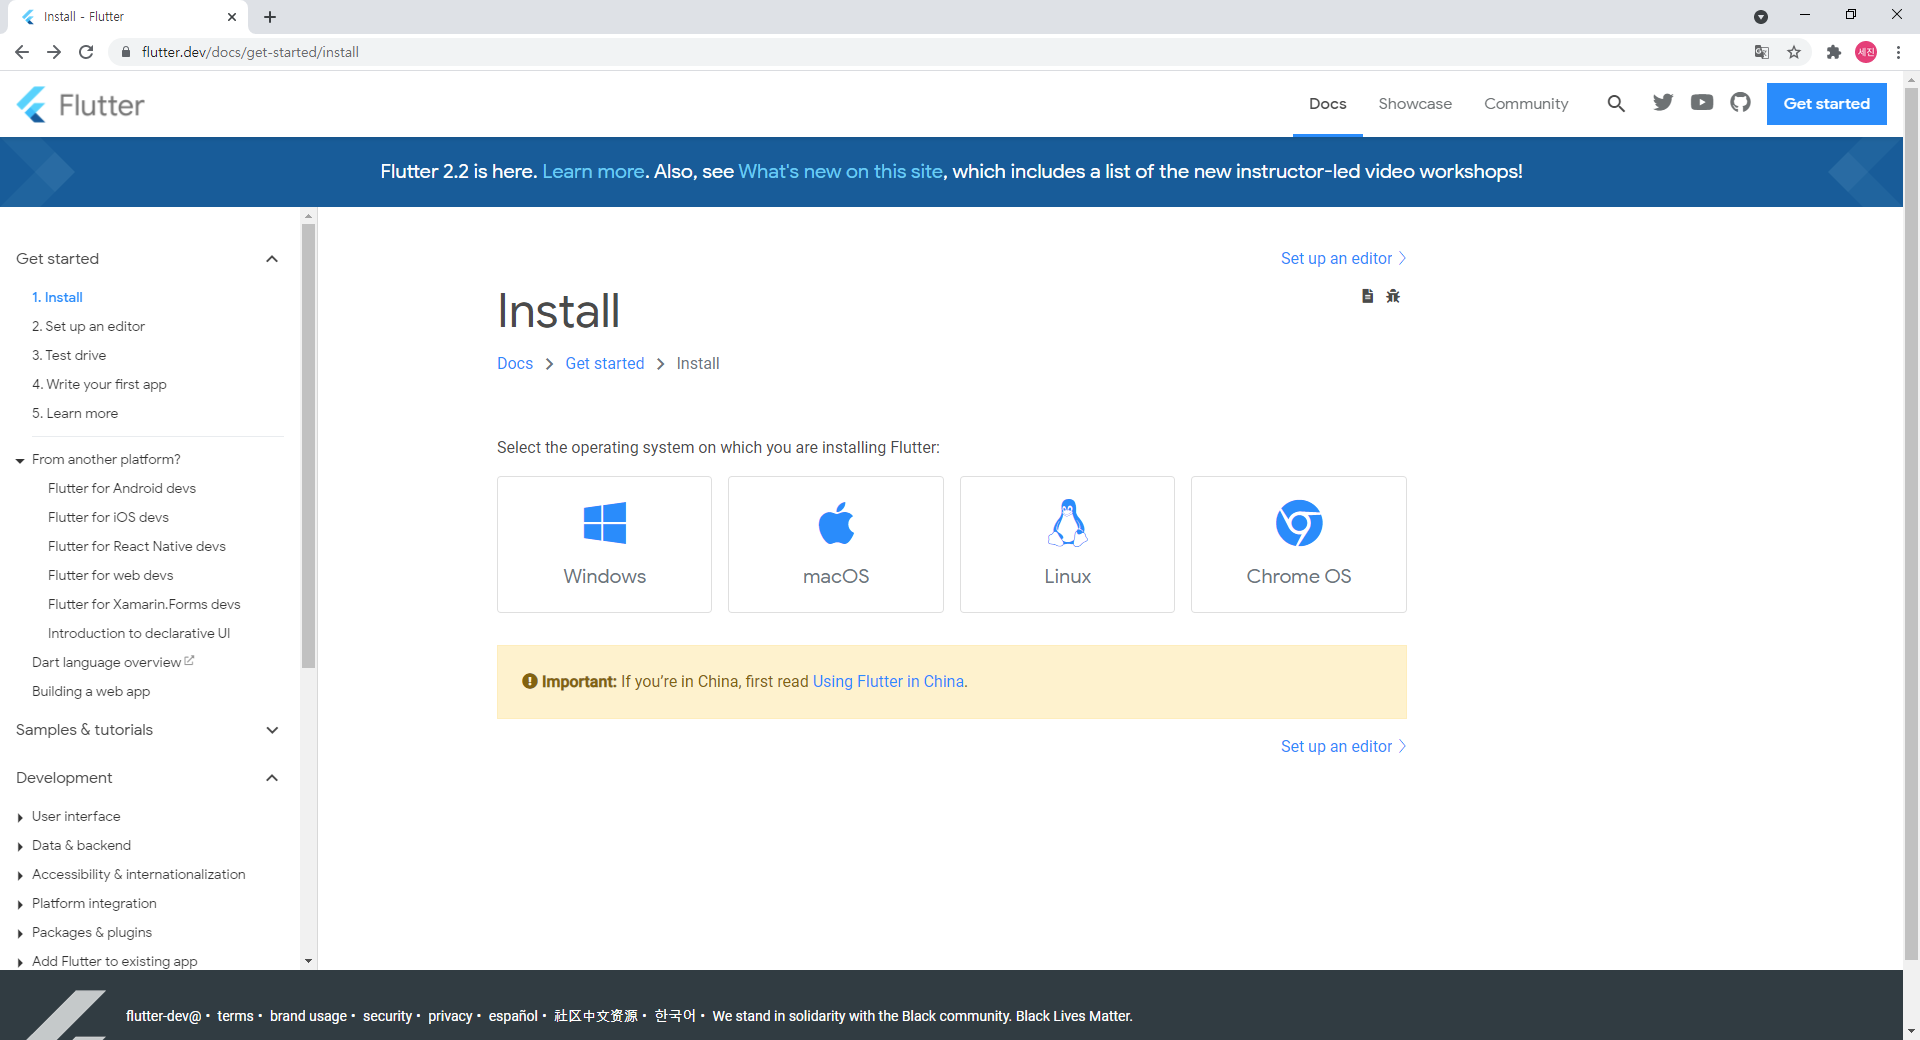The image size is (1920, 1040).
Task: Go back with browser back arrow
Action: [22, 52]
